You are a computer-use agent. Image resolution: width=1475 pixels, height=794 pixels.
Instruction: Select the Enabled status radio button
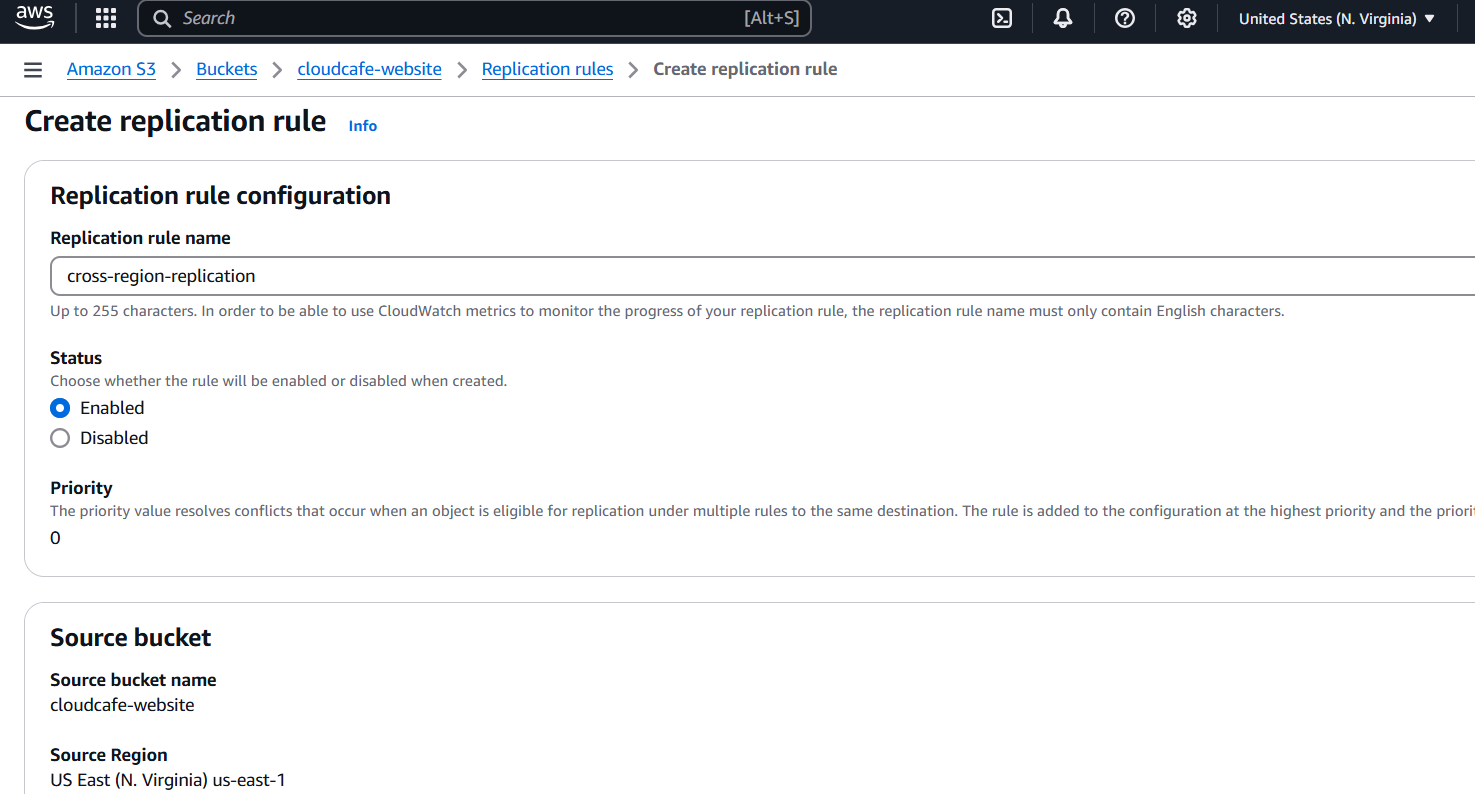[x=60, y=408]
